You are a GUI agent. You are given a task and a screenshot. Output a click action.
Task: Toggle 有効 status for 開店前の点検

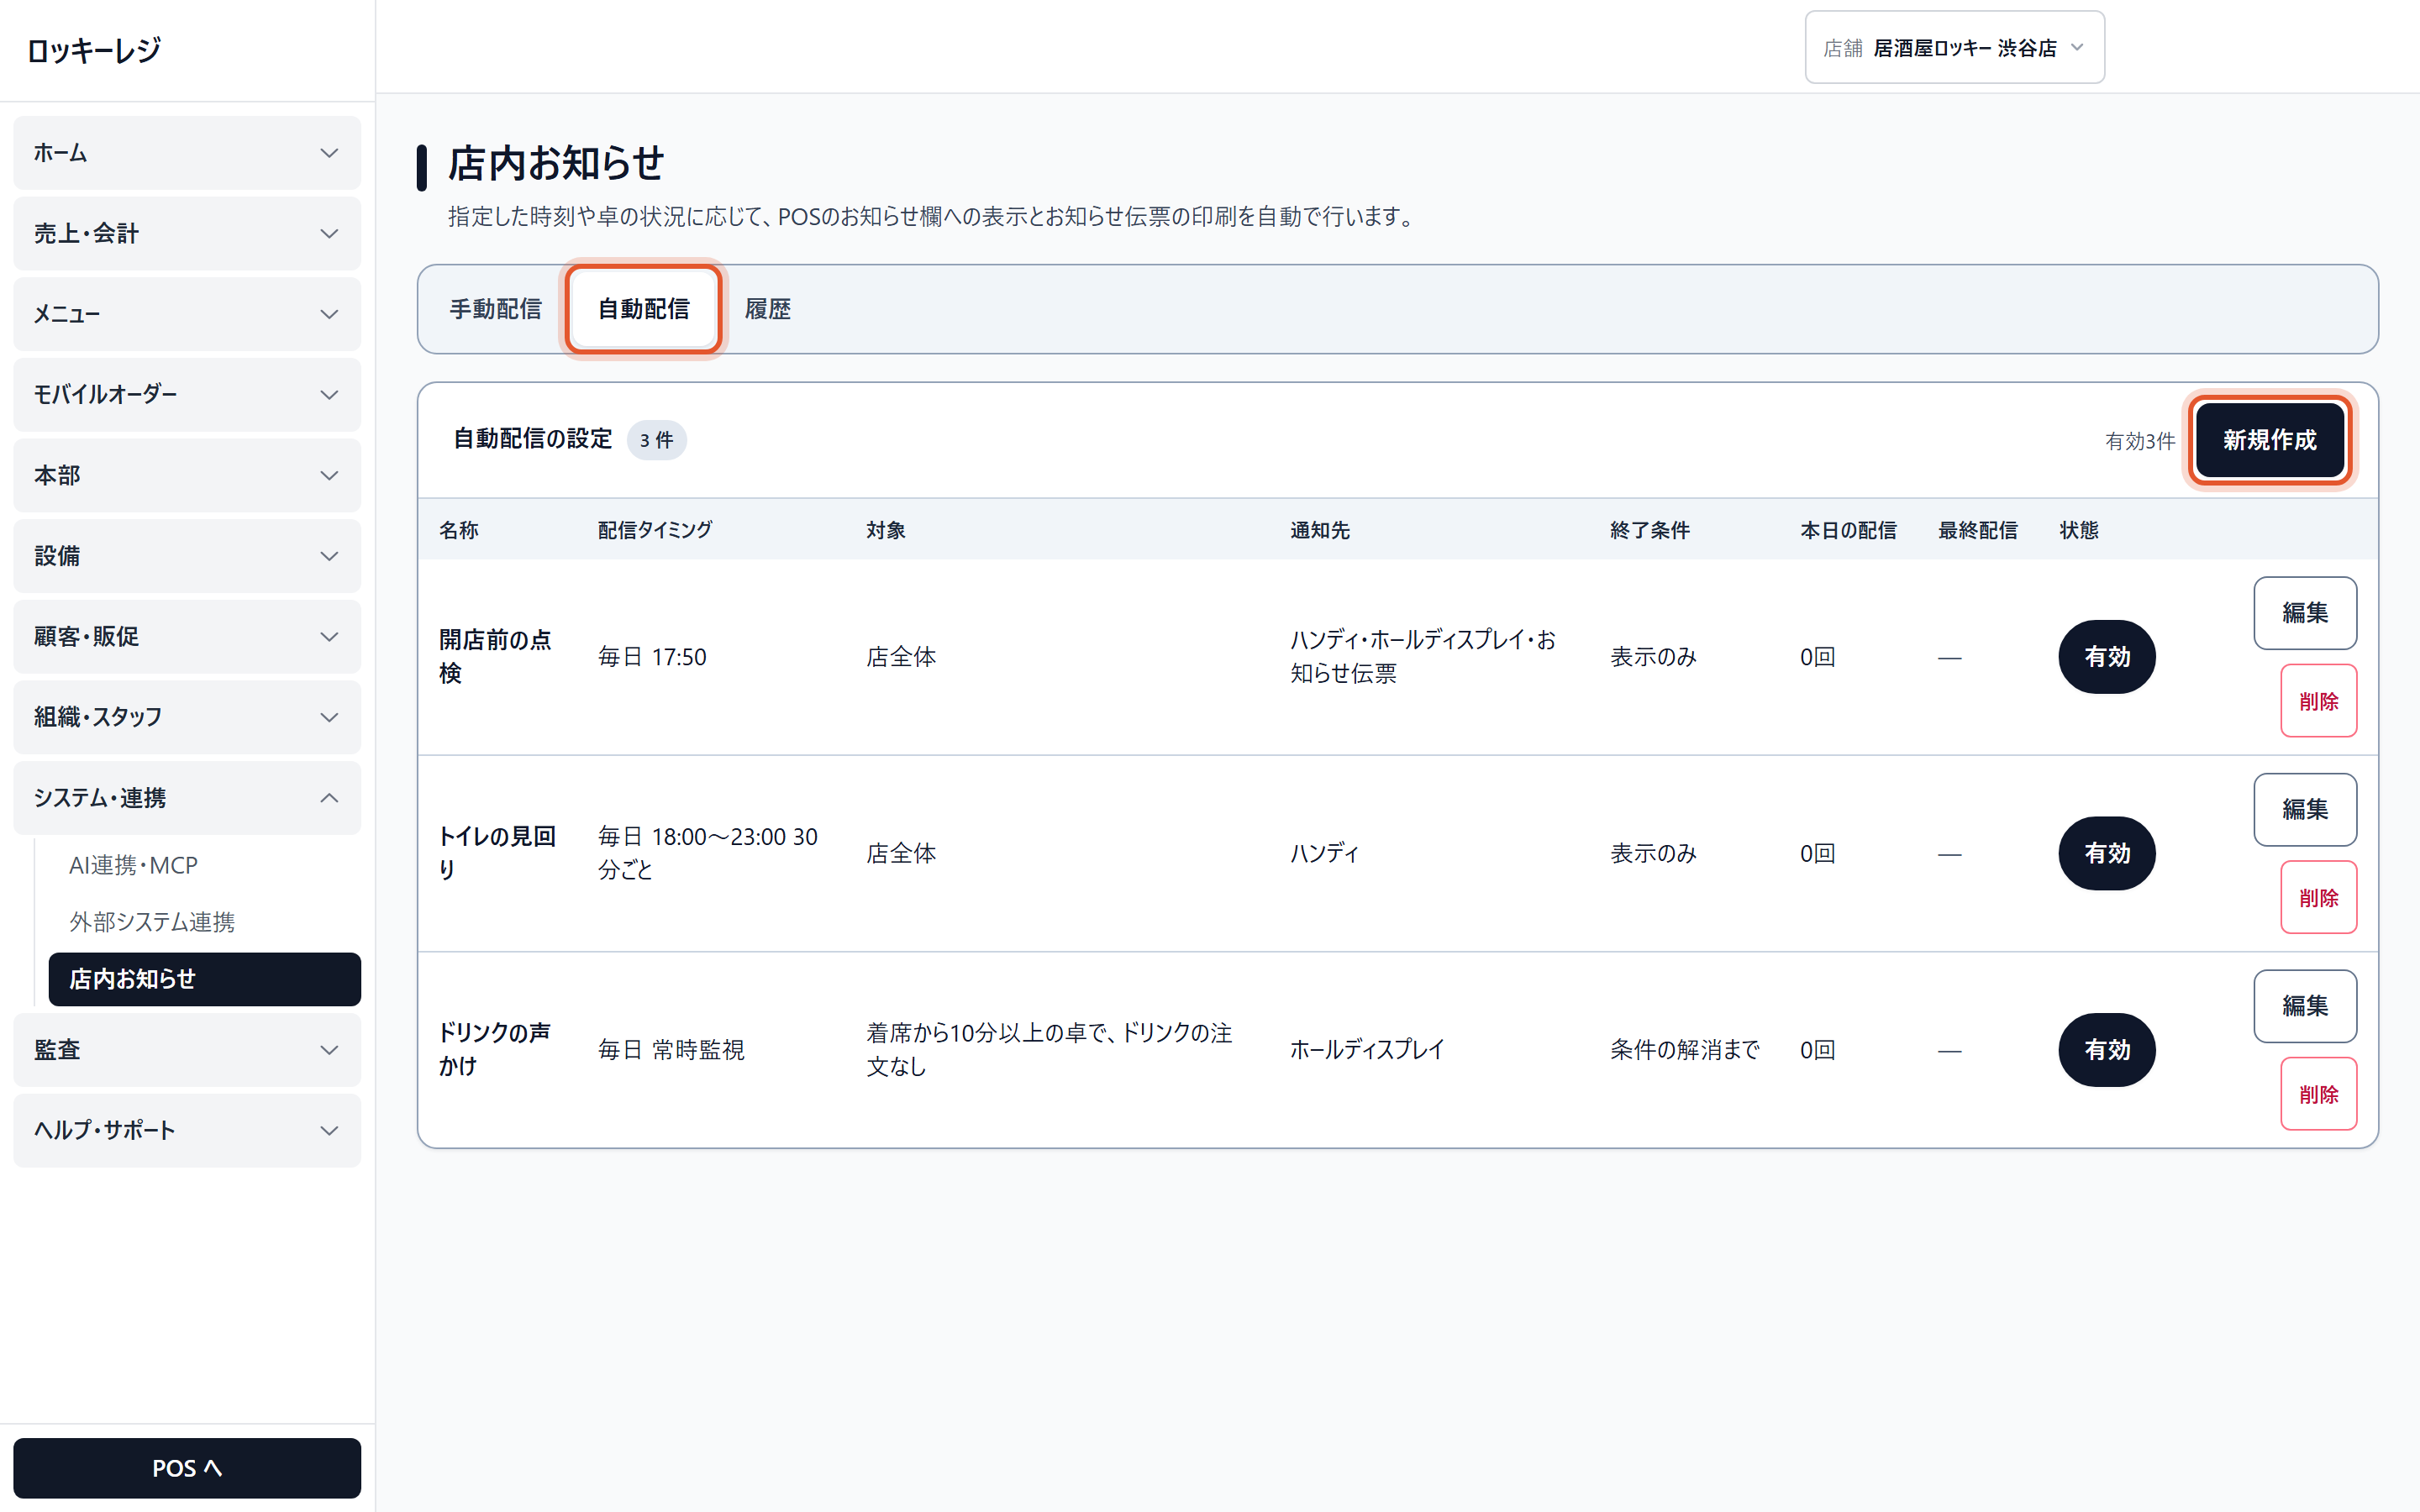pos(2106,657)
